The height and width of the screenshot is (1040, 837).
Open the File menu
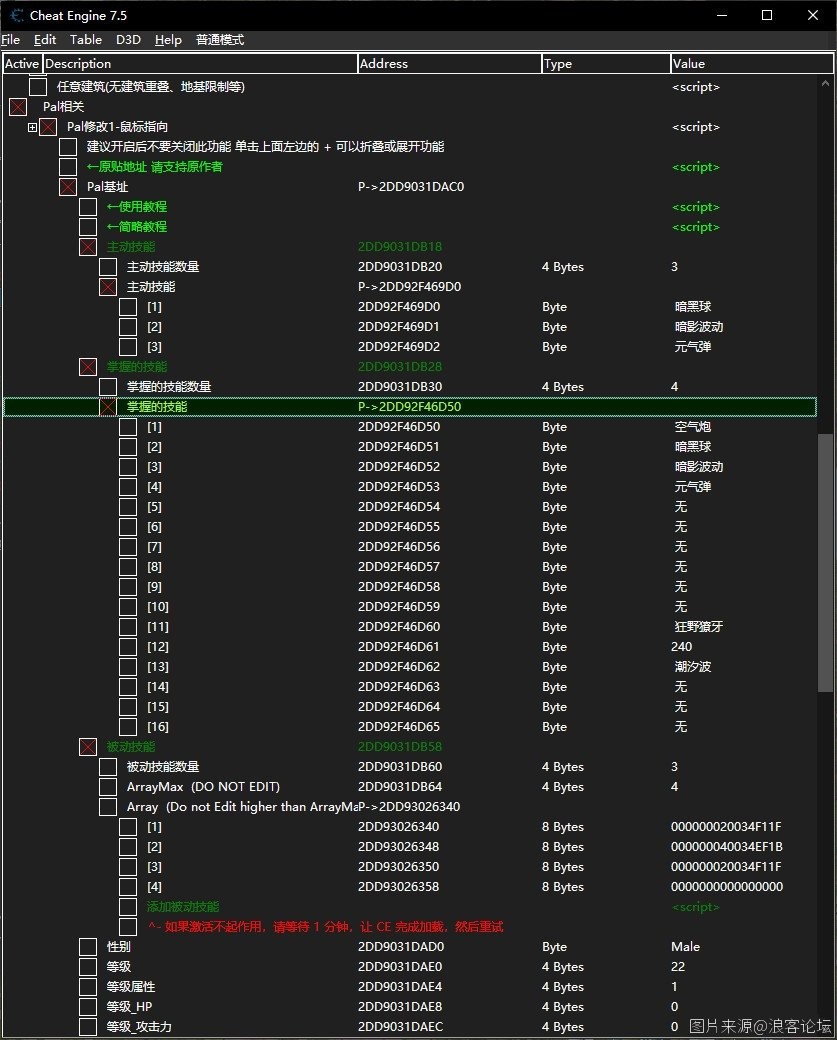tap(11, 40)
